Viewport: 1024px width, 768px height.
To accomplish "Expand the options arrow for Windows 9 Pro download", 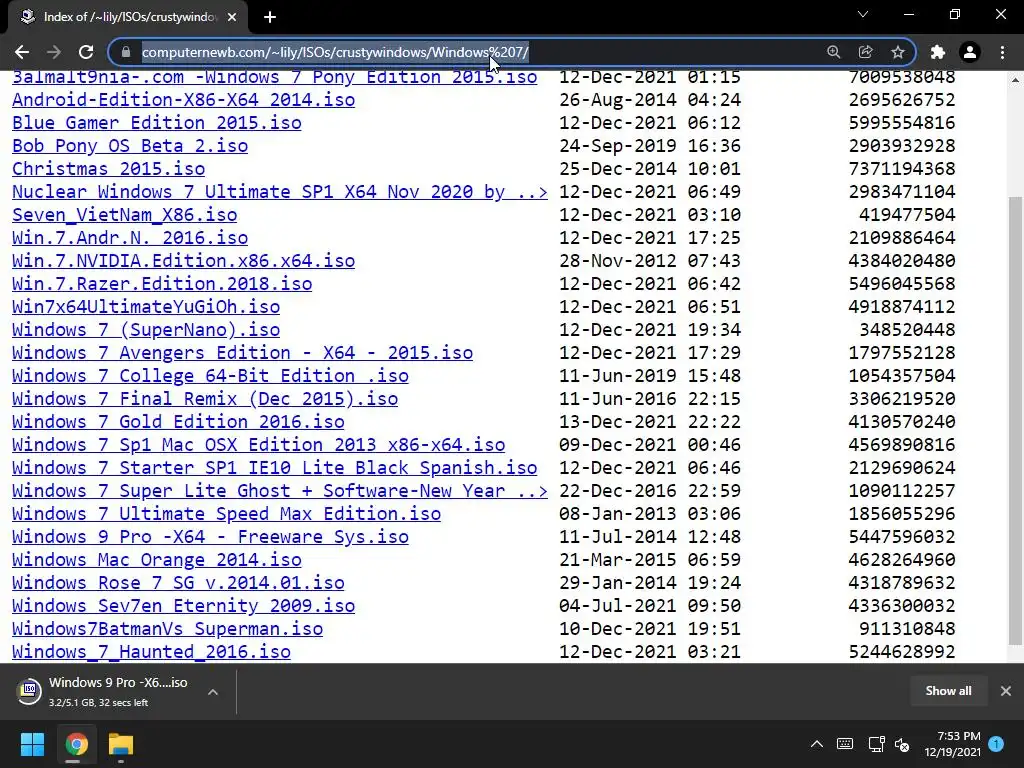I will [x=213, y=692].
